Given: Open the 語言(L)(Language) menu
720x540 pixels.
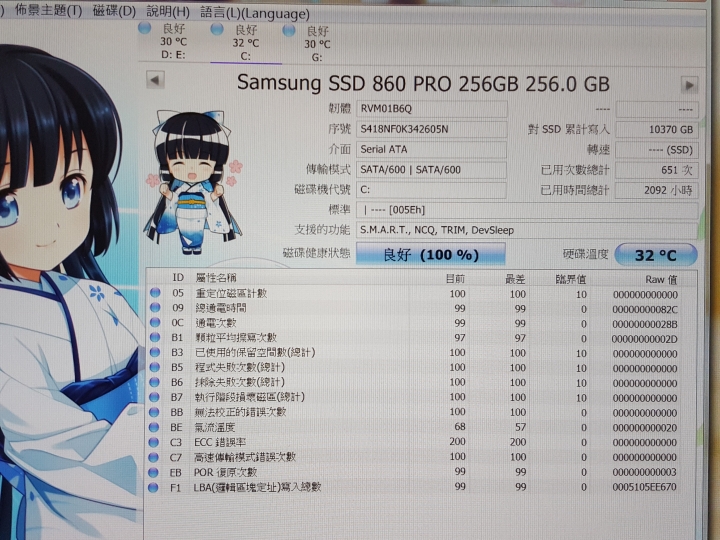Looking at the screenshot, I should point(255,13).
